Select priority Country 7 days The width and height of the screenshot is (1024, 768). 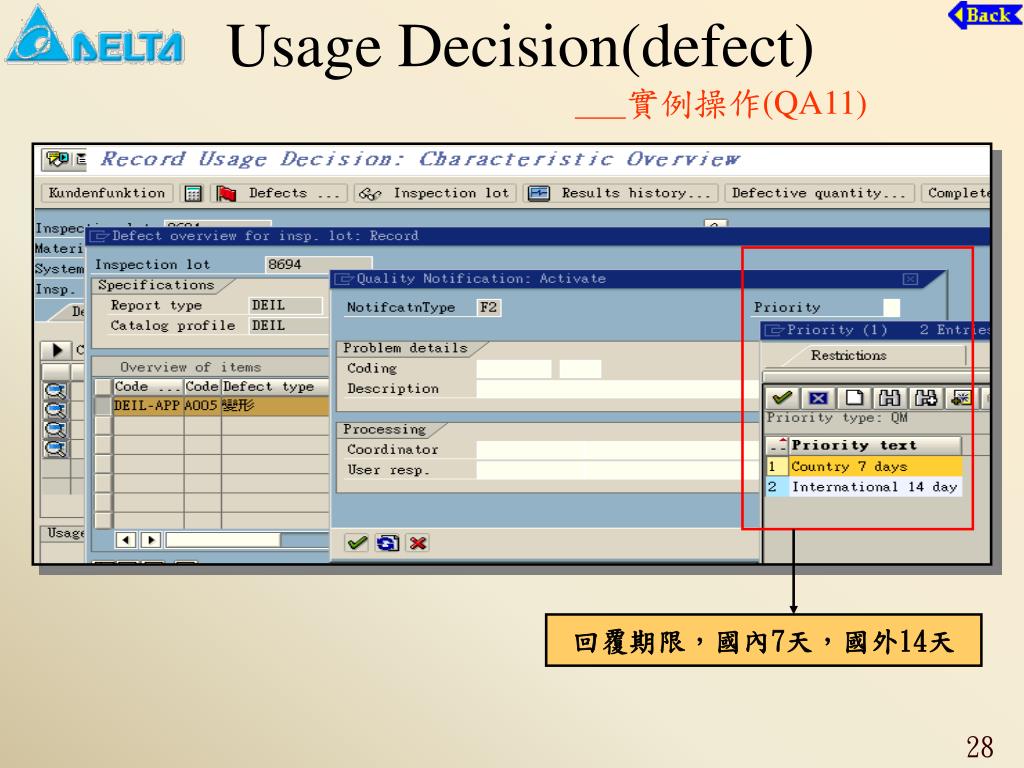864,466
